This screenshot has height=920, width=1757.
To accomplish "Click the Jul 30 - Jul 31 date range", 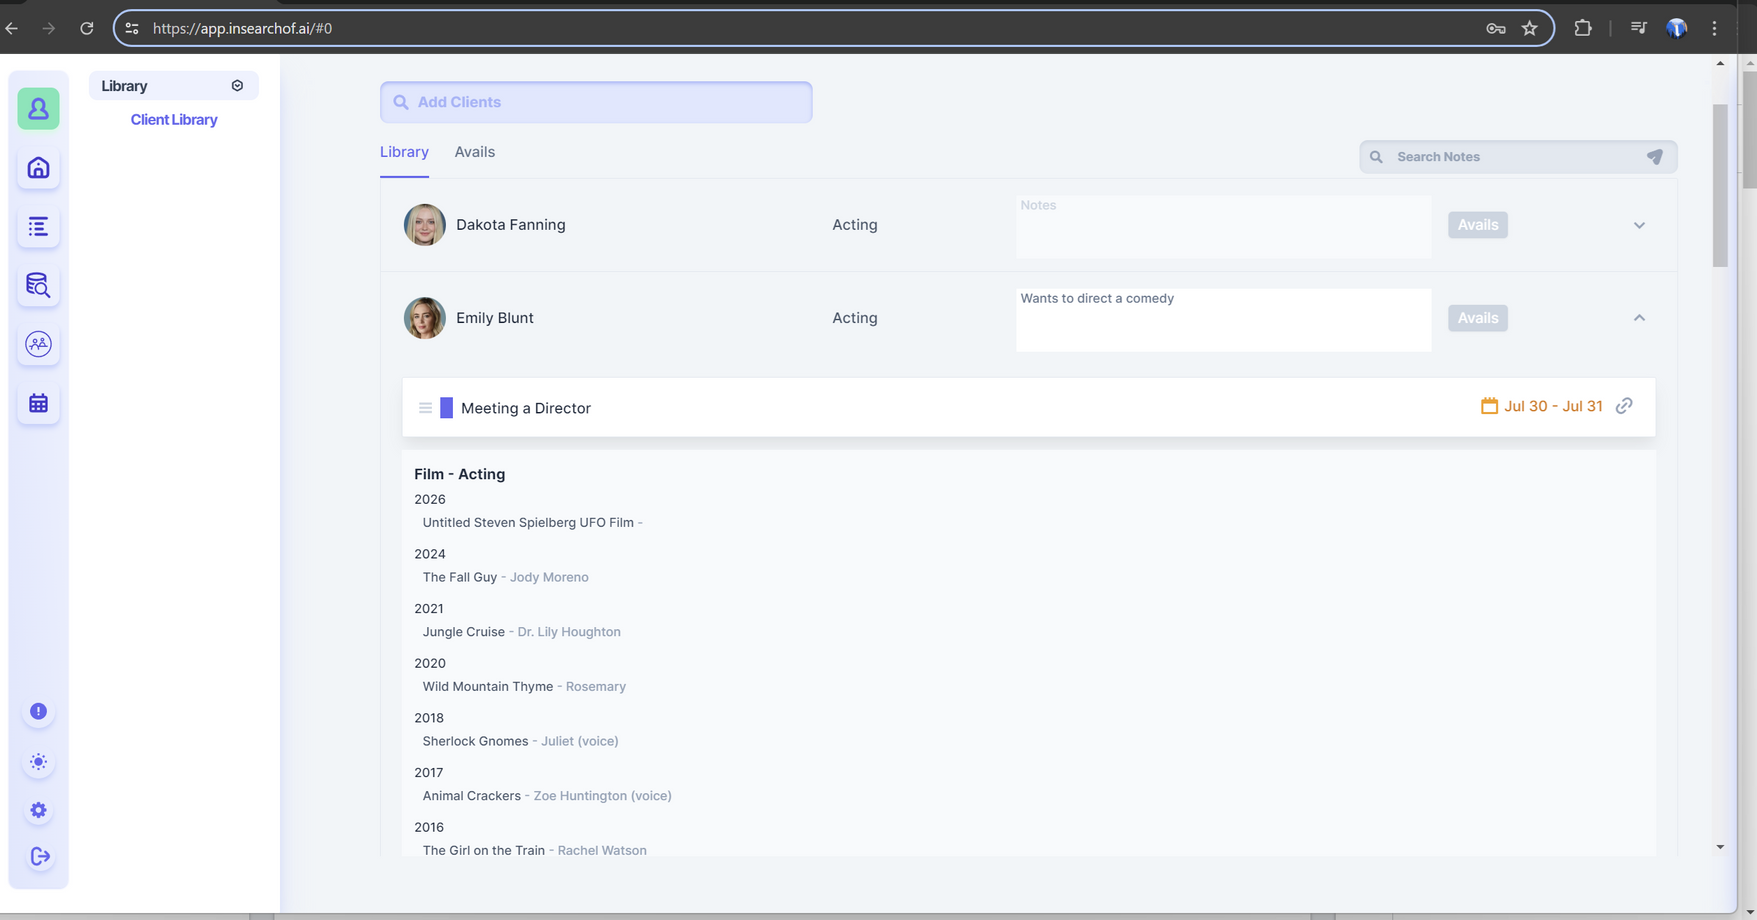I will point(1552,406).
